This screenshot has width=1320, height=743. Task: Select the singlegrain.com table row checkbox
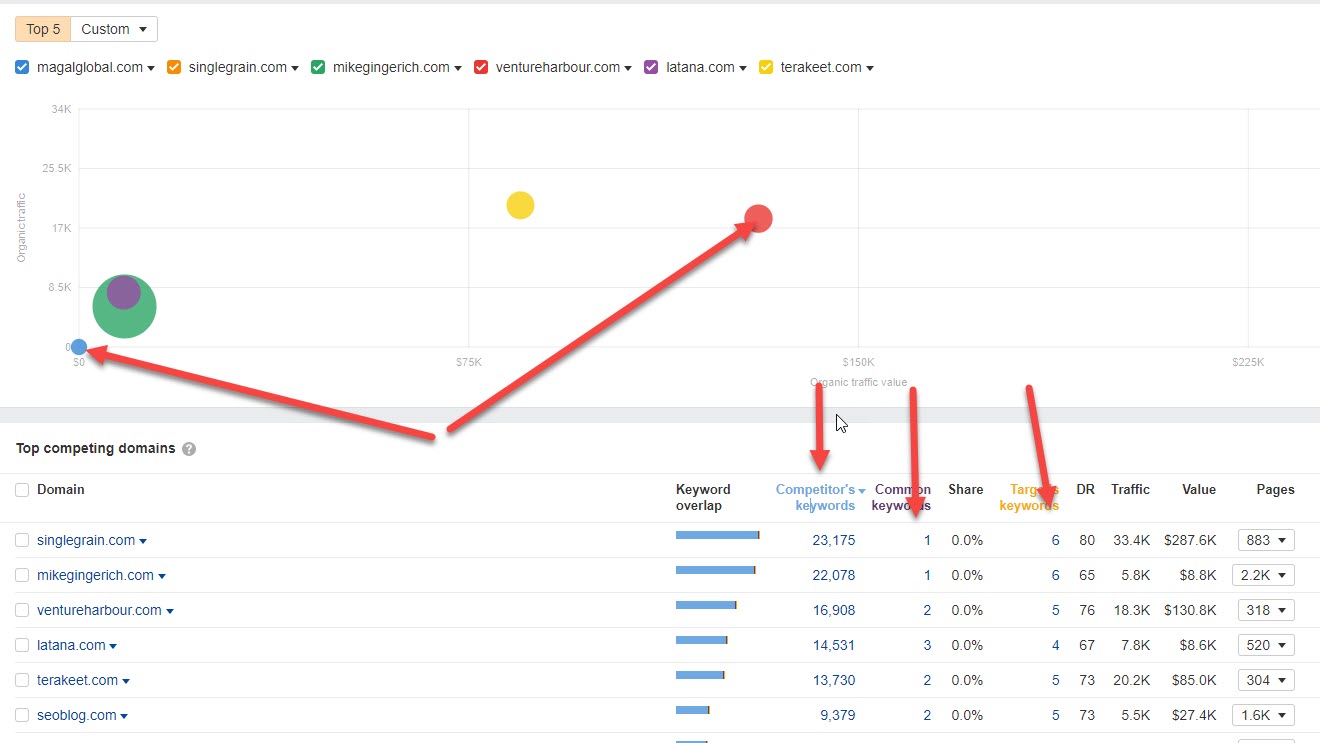pyautogui.click(x=22, y=540)
